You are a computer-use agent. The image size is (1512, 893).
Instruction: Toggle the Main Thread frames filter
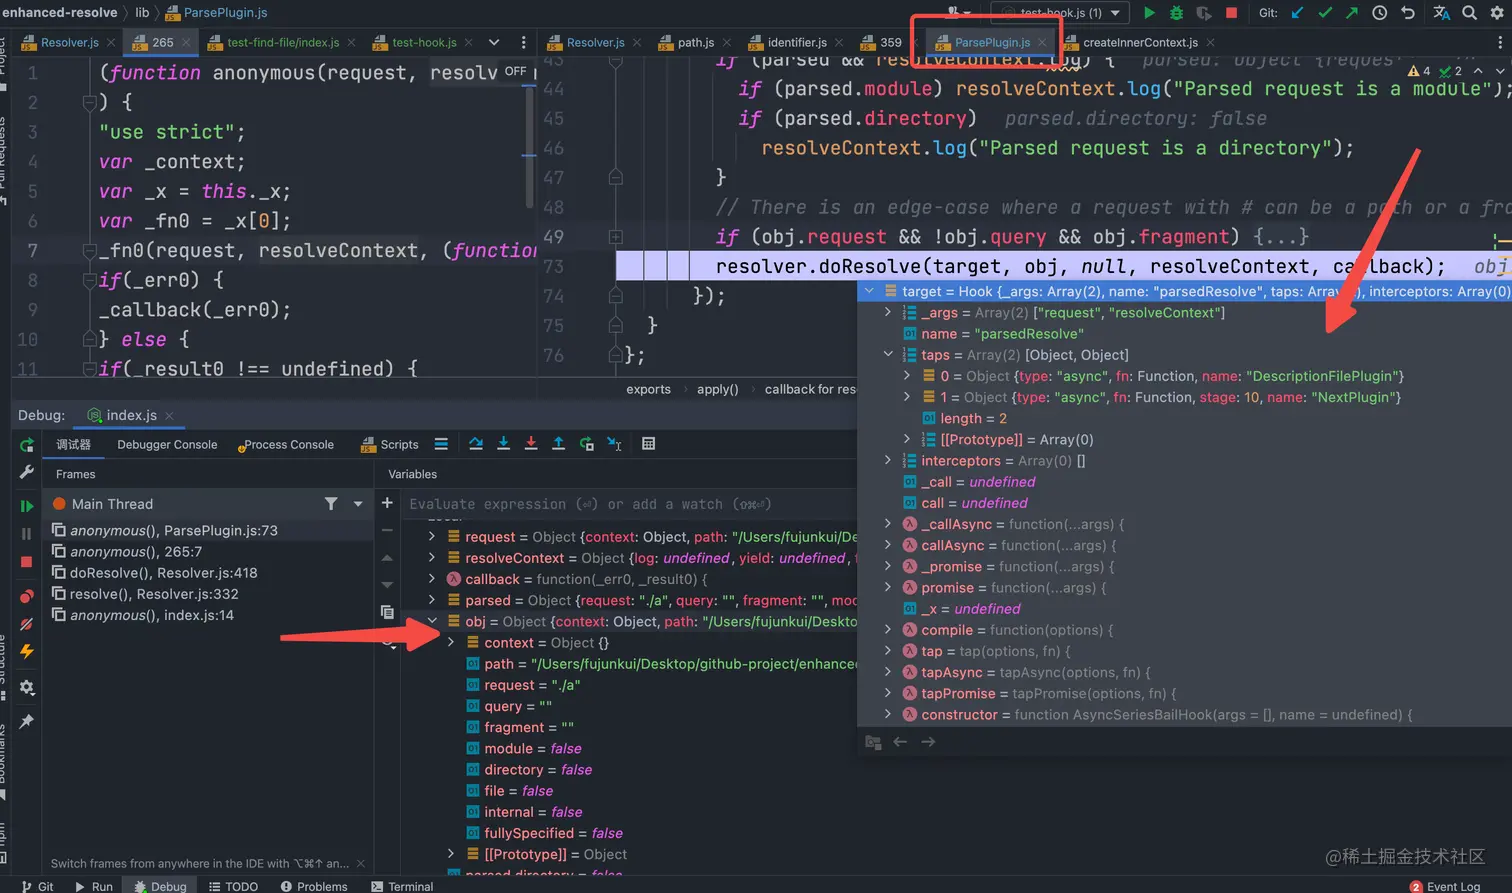click(331, 504)
